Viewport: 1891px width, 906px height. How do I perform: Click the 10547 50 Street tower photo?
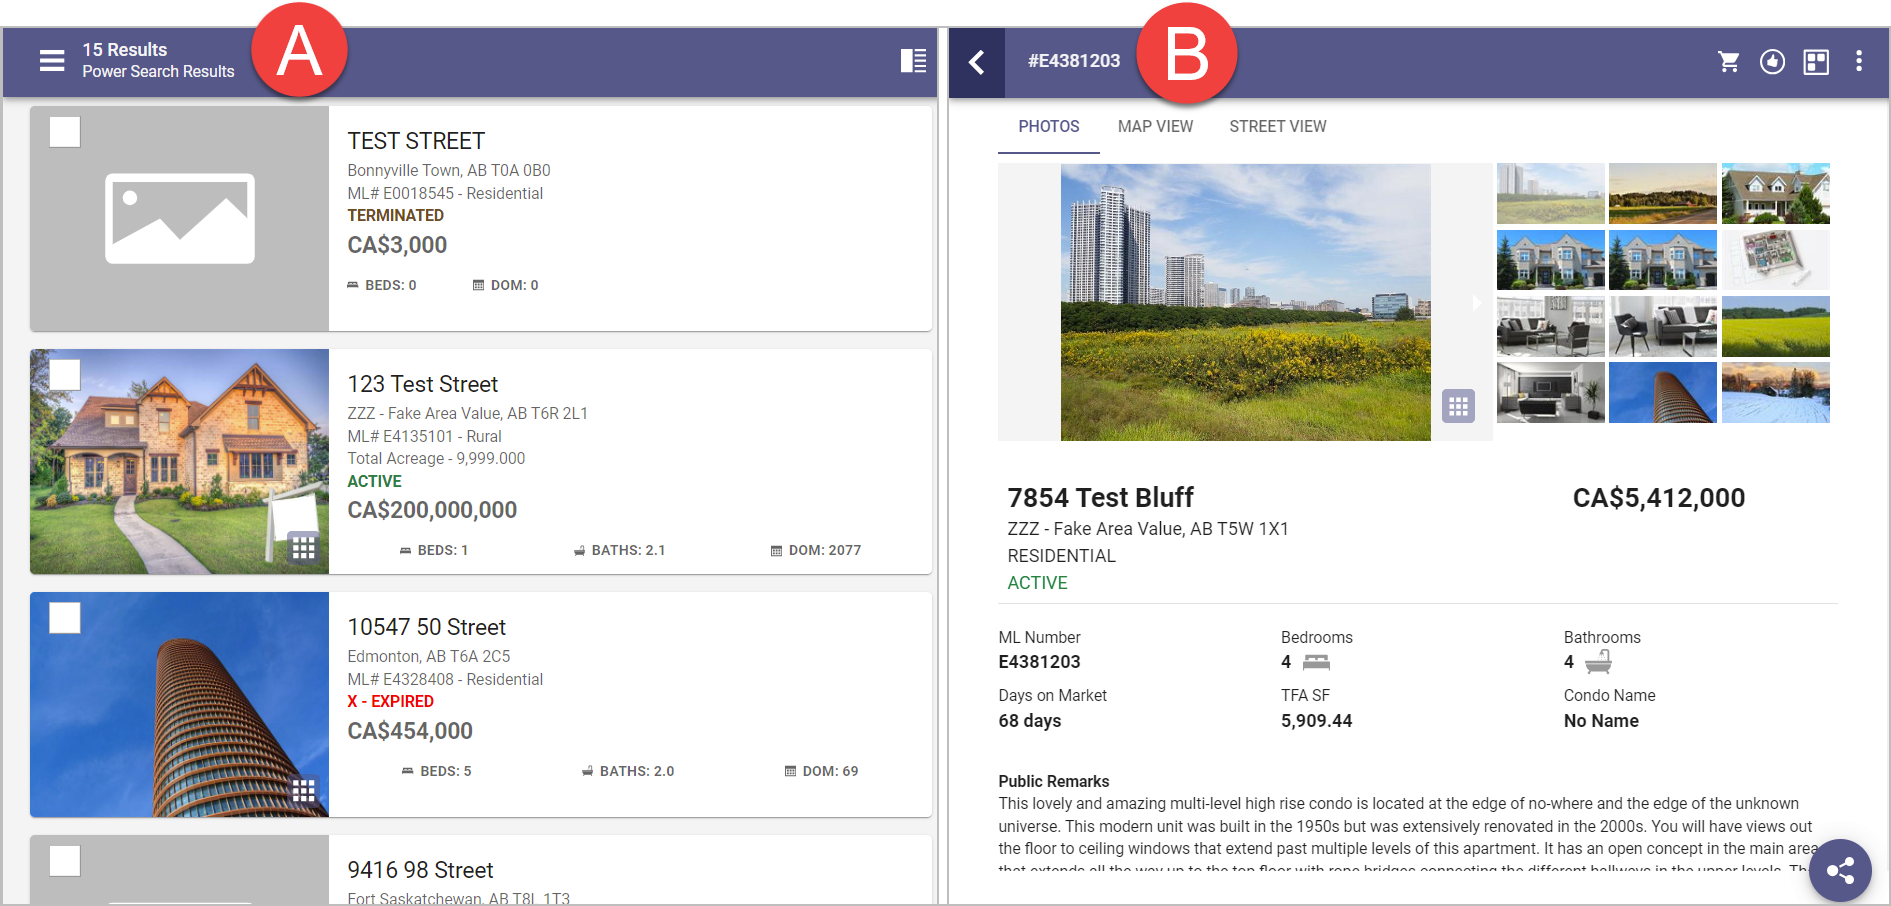179,704
